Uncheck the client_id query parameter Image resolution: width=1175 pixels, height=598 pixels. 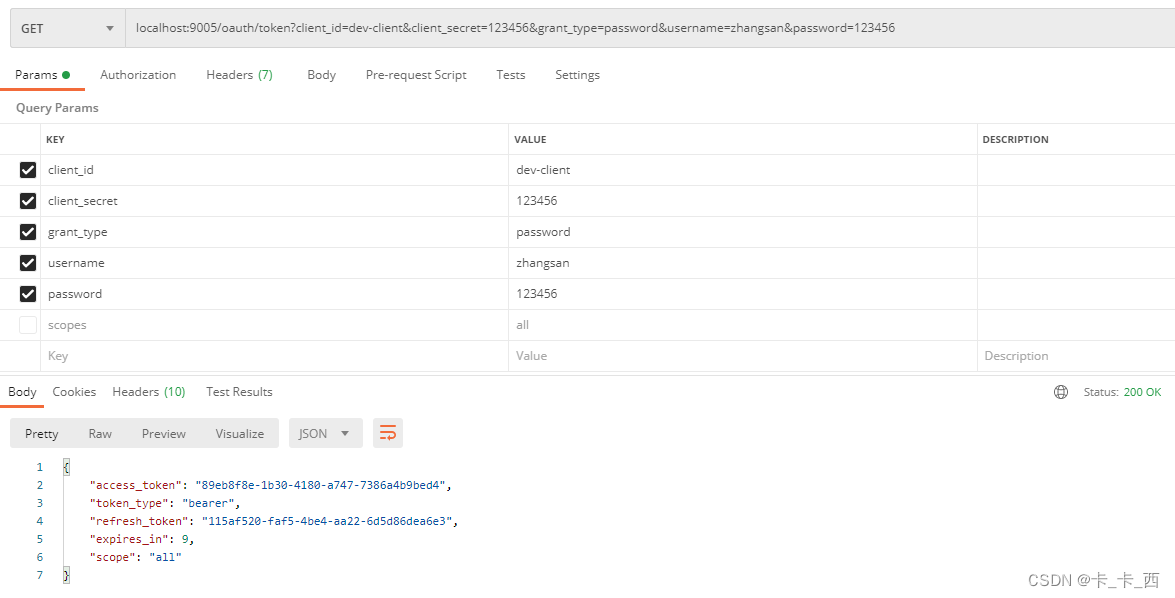click(x=27, y=169)
